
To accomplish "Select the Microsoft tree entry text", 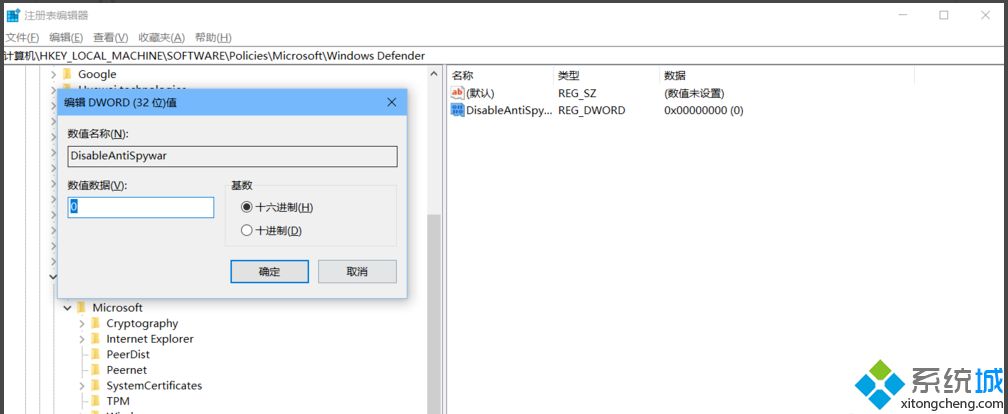I will pos(118,308).
